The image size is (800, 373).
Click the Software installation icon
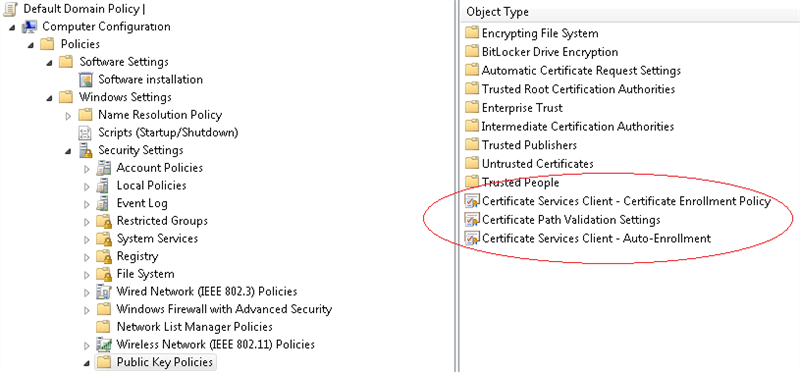tap(85, 80)
